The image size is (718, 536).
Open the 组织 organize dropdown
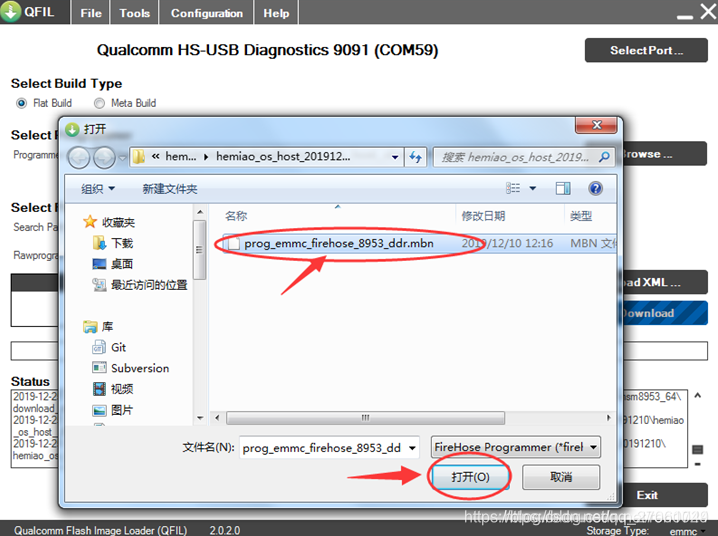pyautogui.click(x=98, y=189)
